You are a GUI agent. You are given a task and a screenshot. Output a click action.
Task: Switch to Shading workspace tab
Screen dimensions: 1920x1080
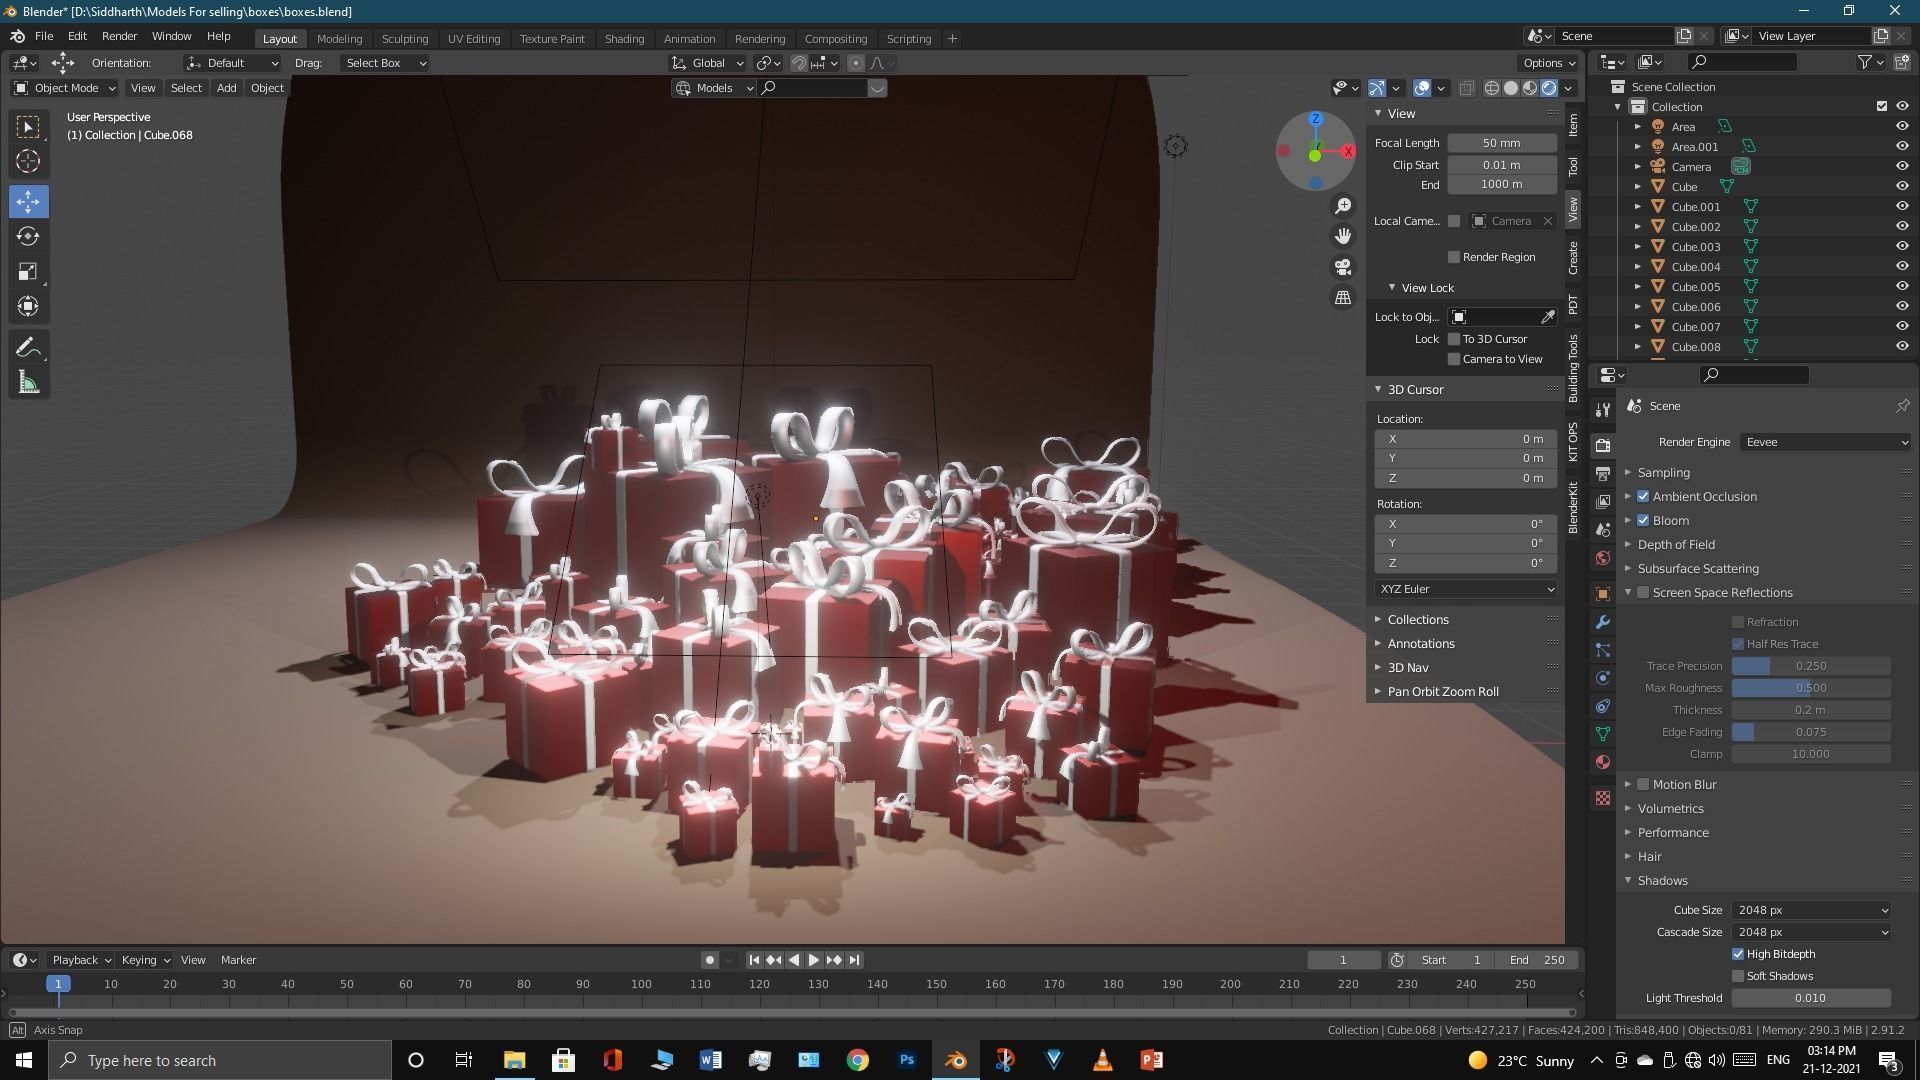pyautogui.click(x=624, y=39)
